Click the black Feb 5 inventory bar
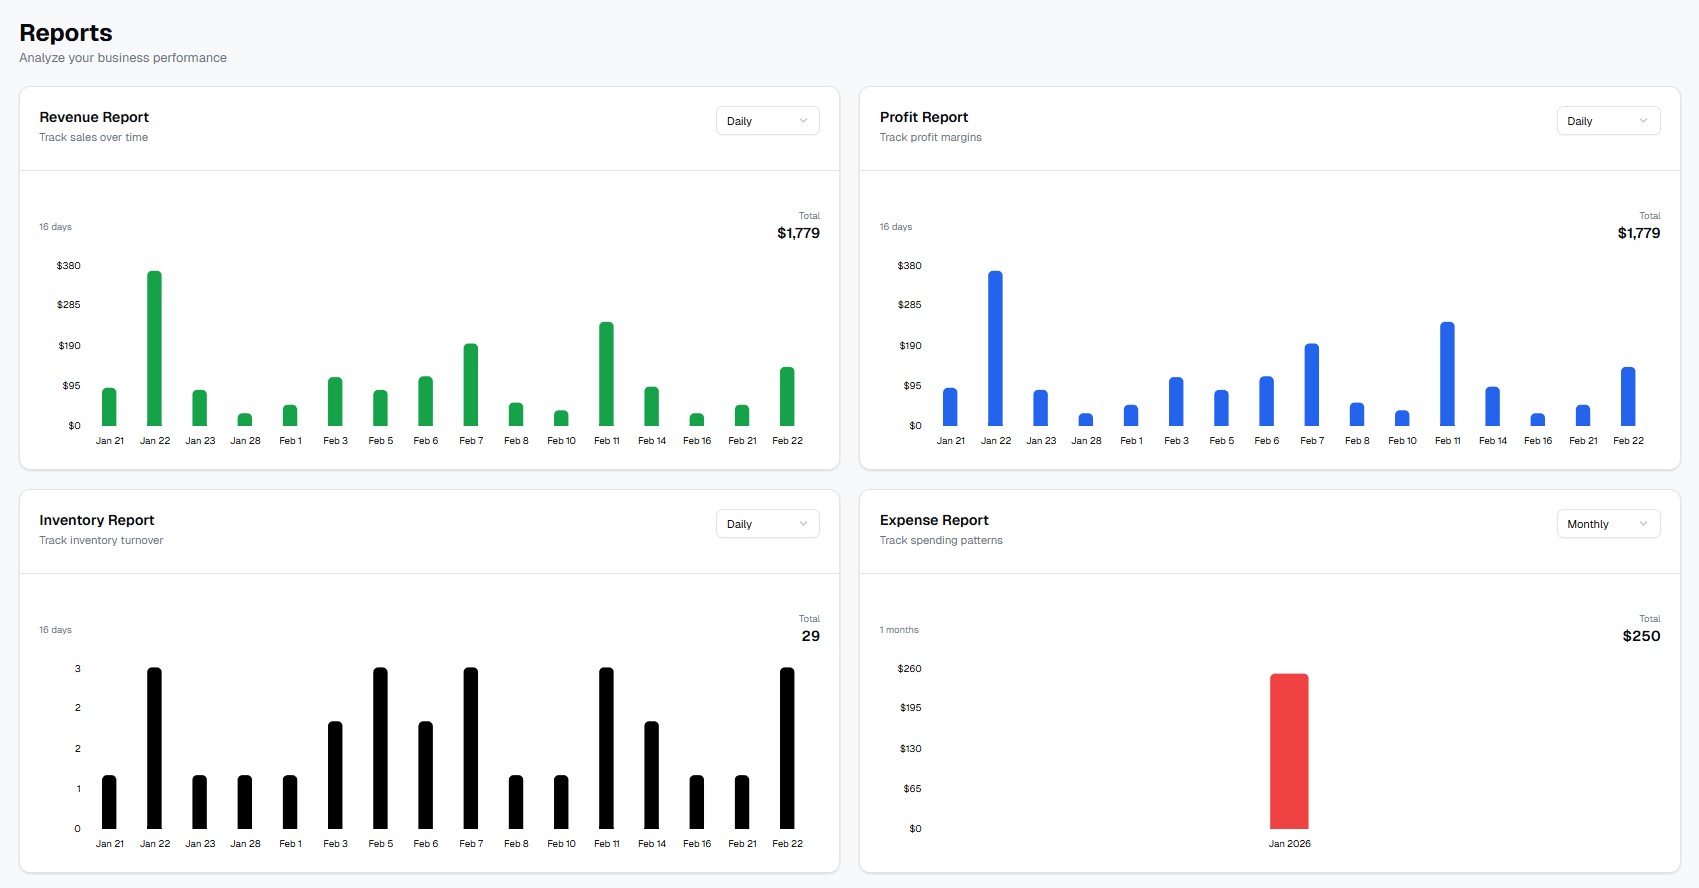 (380, 748)
